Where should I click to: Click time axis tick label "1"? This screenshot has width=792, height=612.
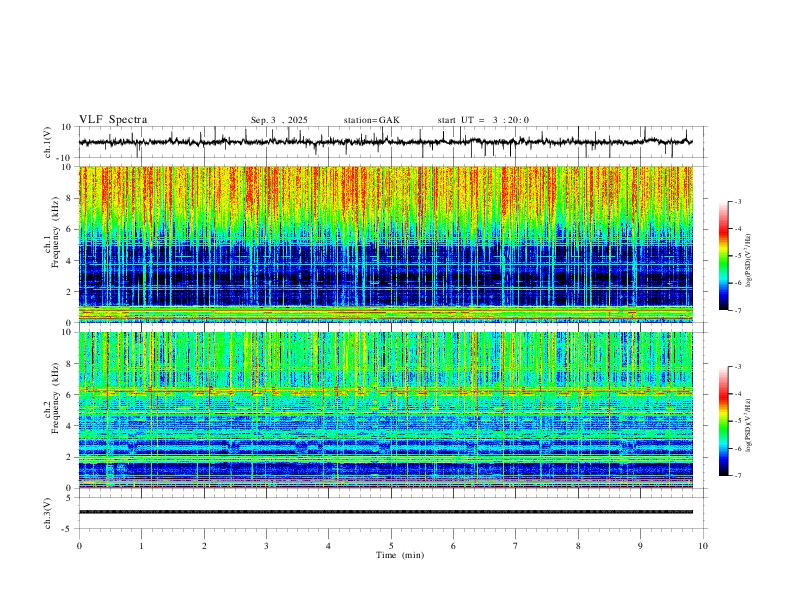click(141, 546)
